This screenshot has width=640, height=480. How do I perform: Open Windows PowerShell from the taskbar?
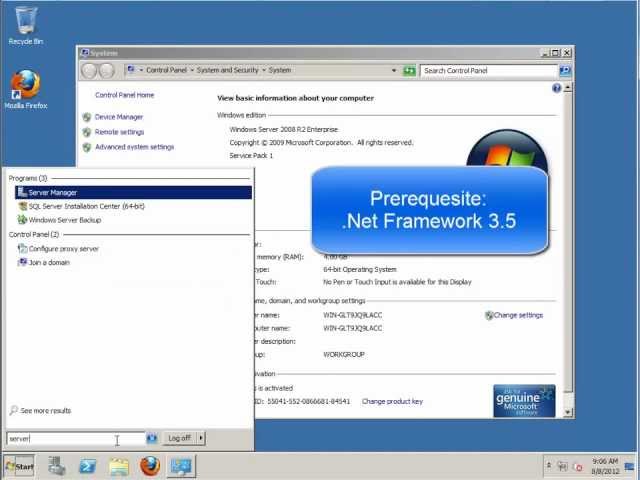[x=88, y=466]
